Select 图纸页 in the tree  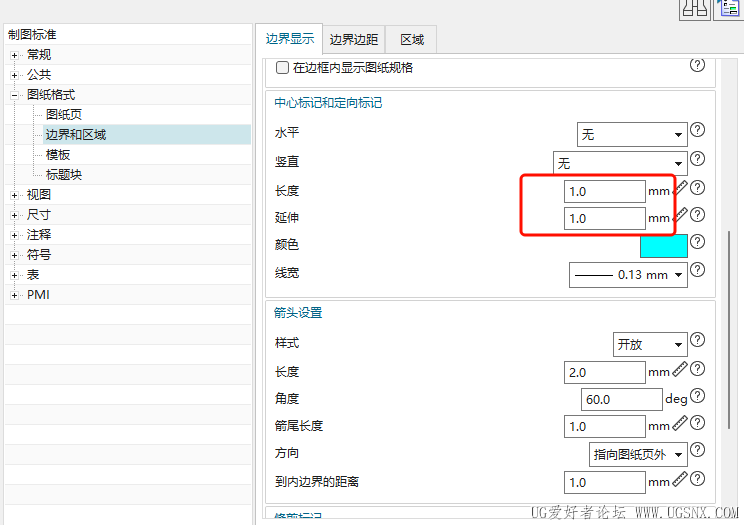click(x=64, y=114)
